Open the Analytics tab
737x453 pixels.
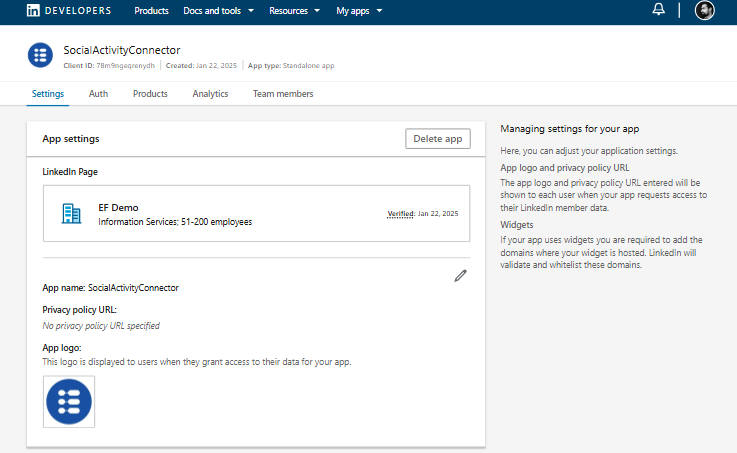210,94
